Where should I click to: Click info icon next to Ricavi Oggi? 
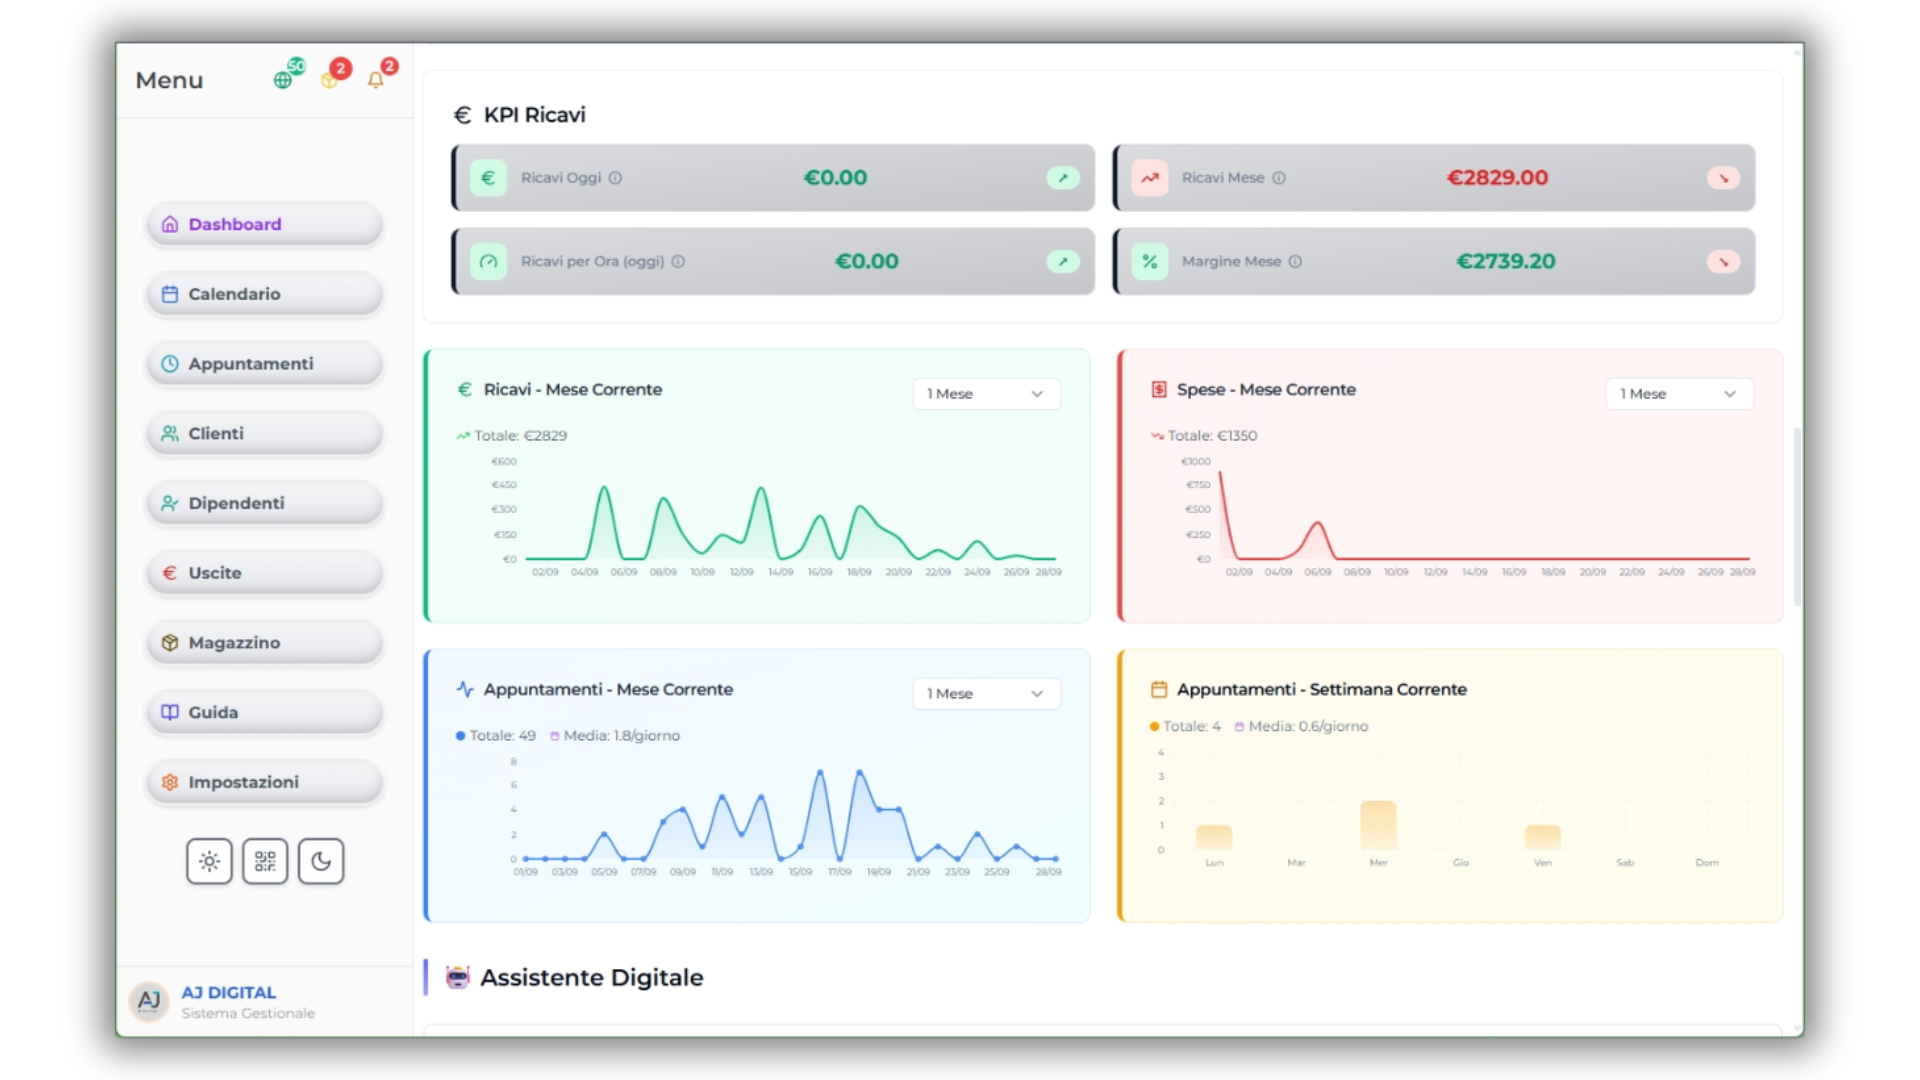(616, 178)
